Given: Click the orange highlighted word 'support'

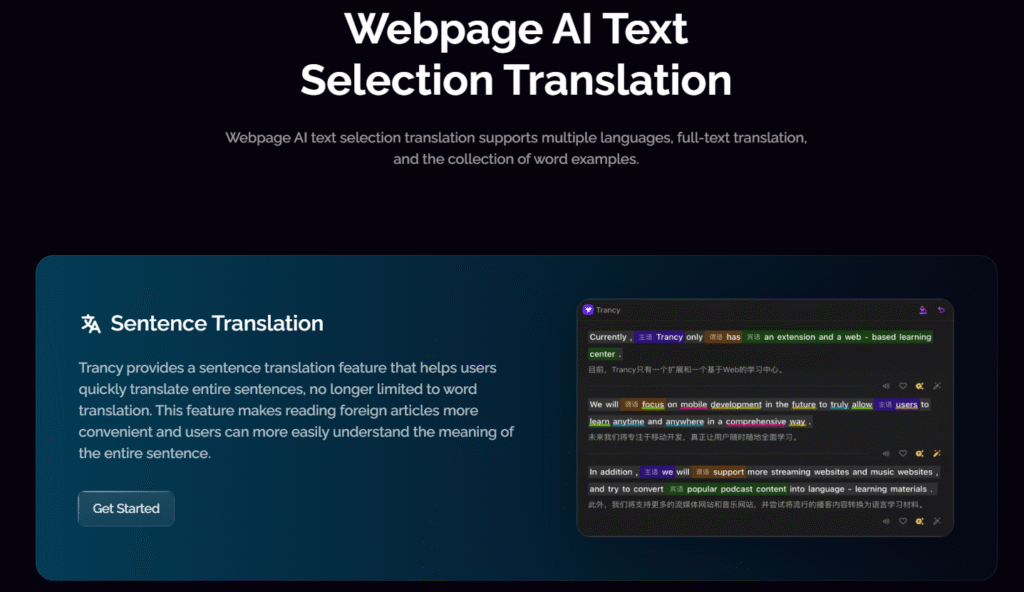Looking at the screenshot, I should [728, 472].
